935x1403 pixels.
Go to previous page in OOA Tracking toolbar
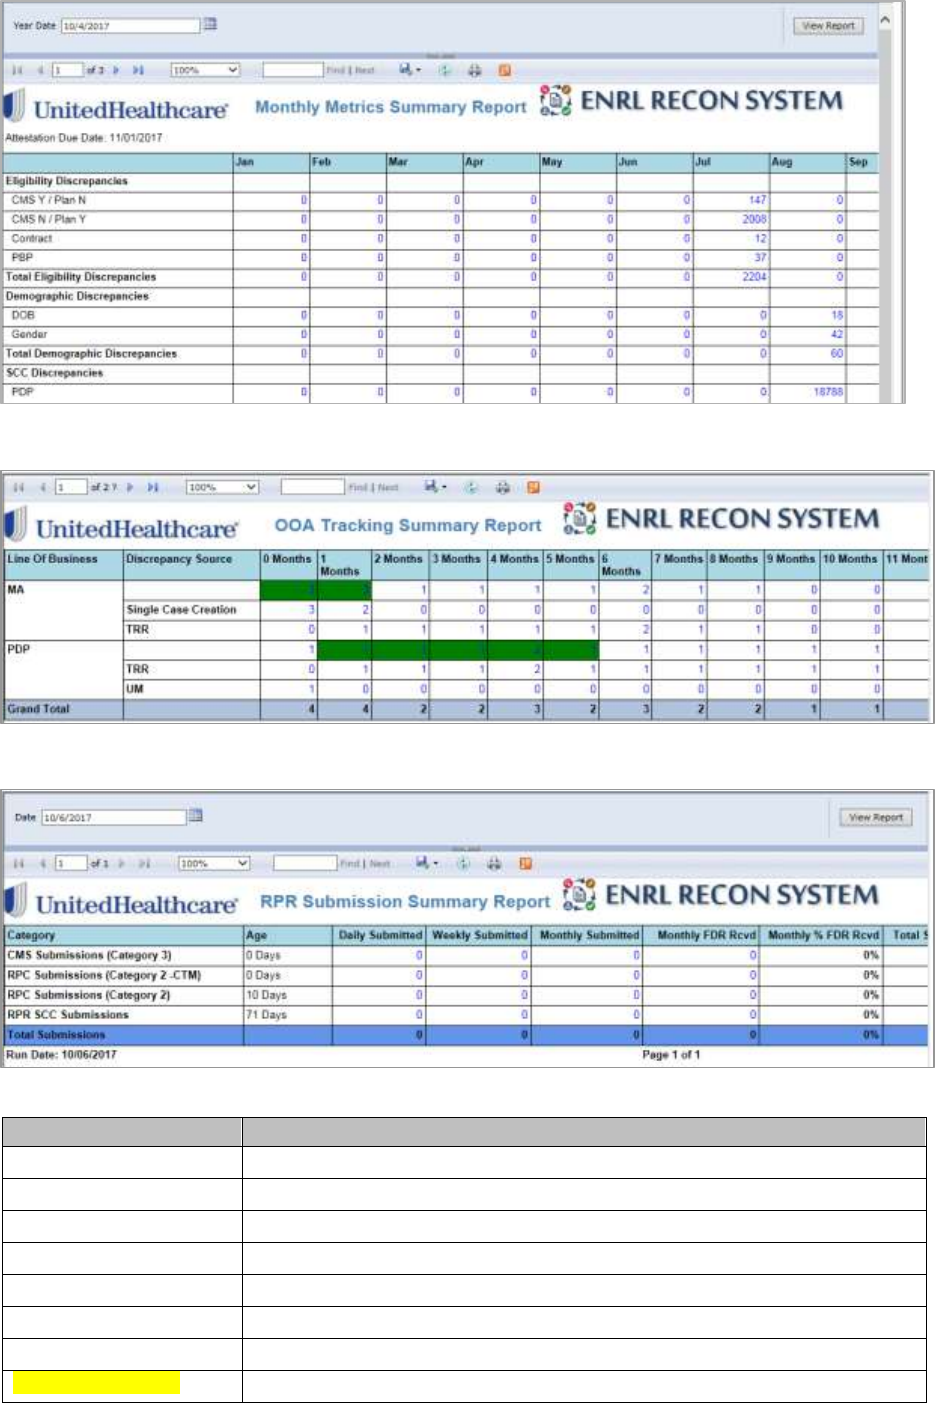click(x=43, y=487)
